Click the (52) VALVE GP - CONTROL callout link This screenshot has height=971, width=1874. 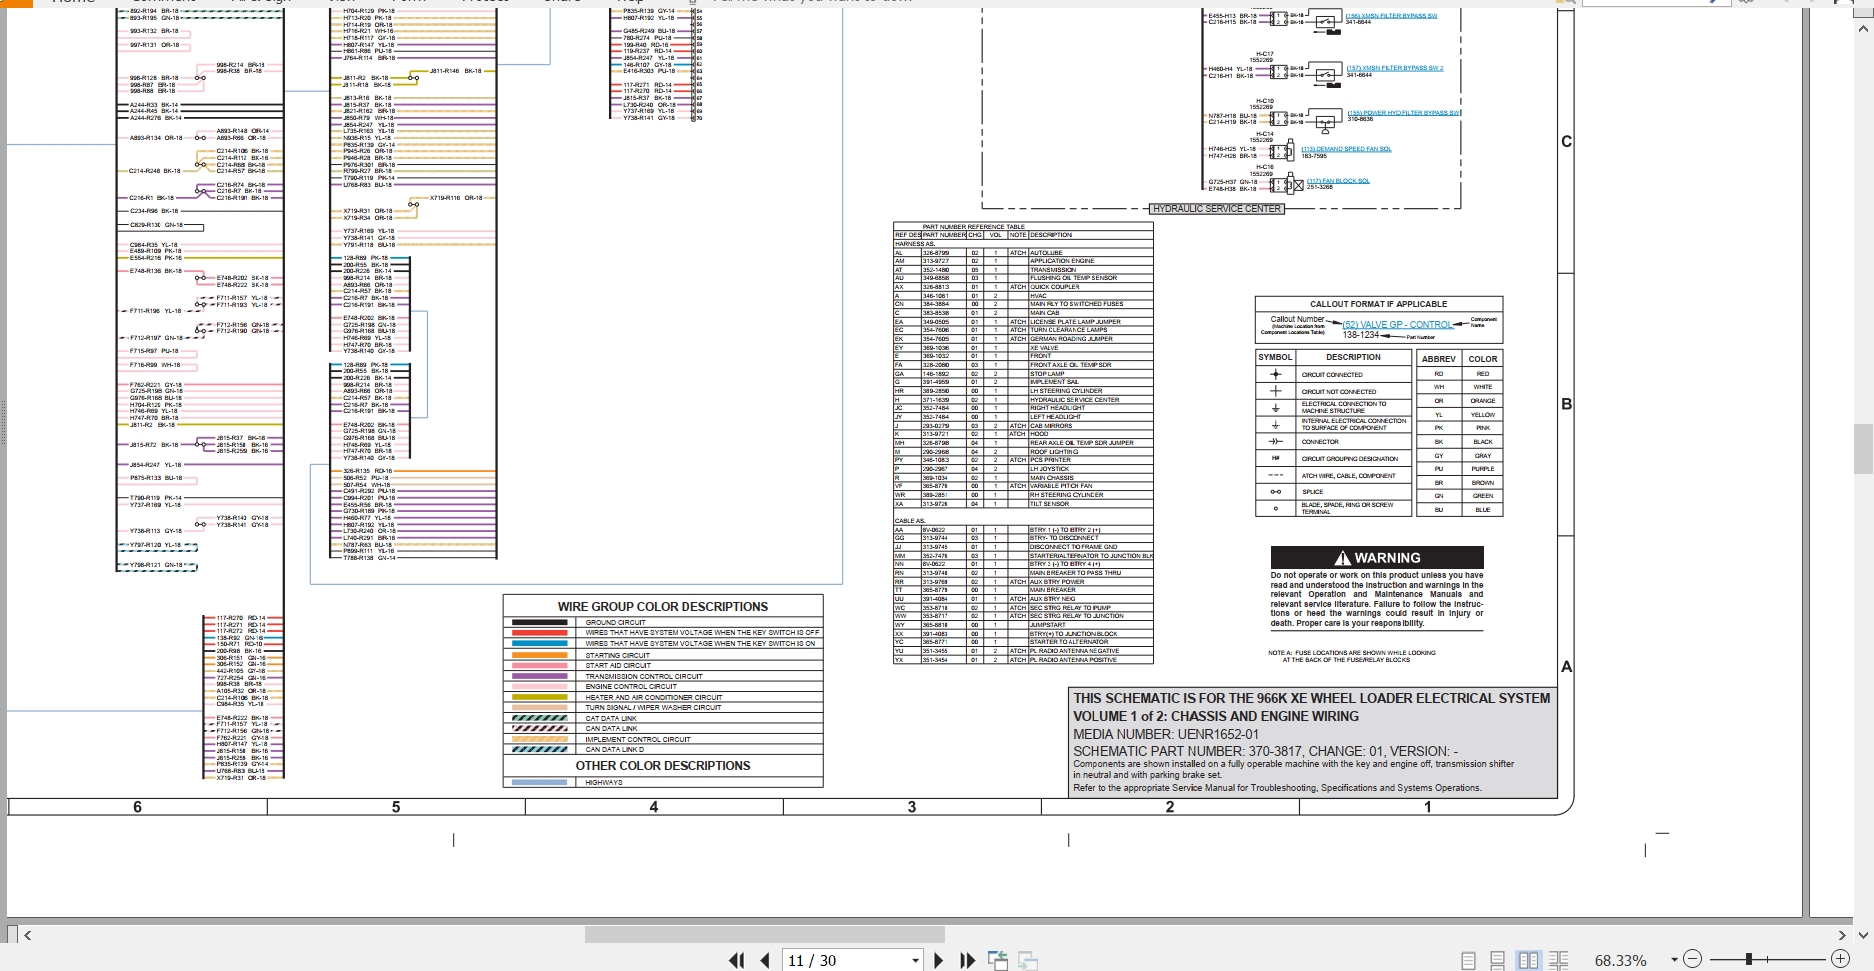click(1398, 324)
